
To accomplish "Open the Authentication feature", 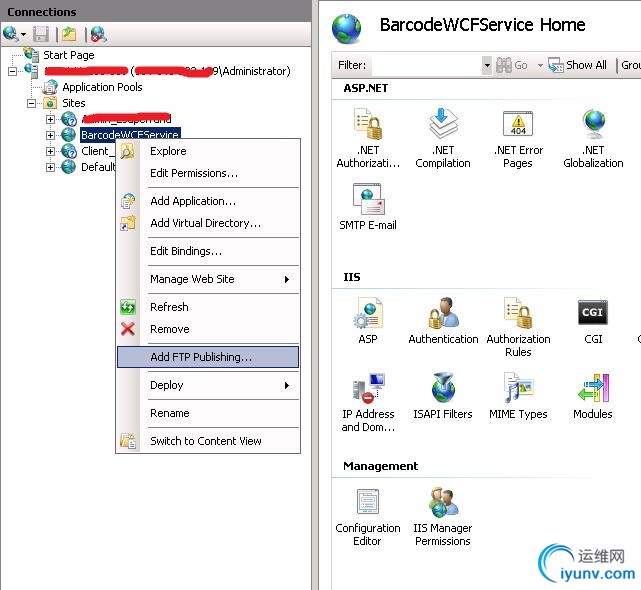I will click(443, 320).
